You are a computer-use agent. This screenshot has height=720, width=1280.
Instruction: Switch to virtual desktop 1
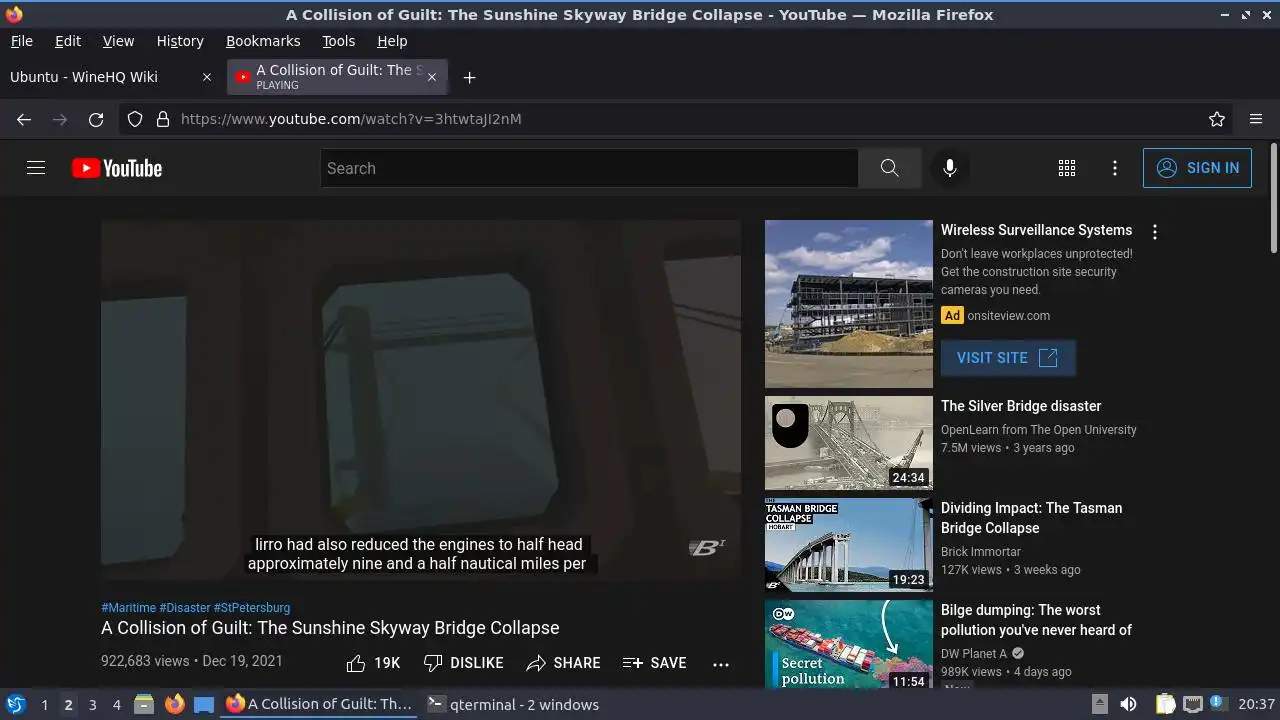(44, 704)
